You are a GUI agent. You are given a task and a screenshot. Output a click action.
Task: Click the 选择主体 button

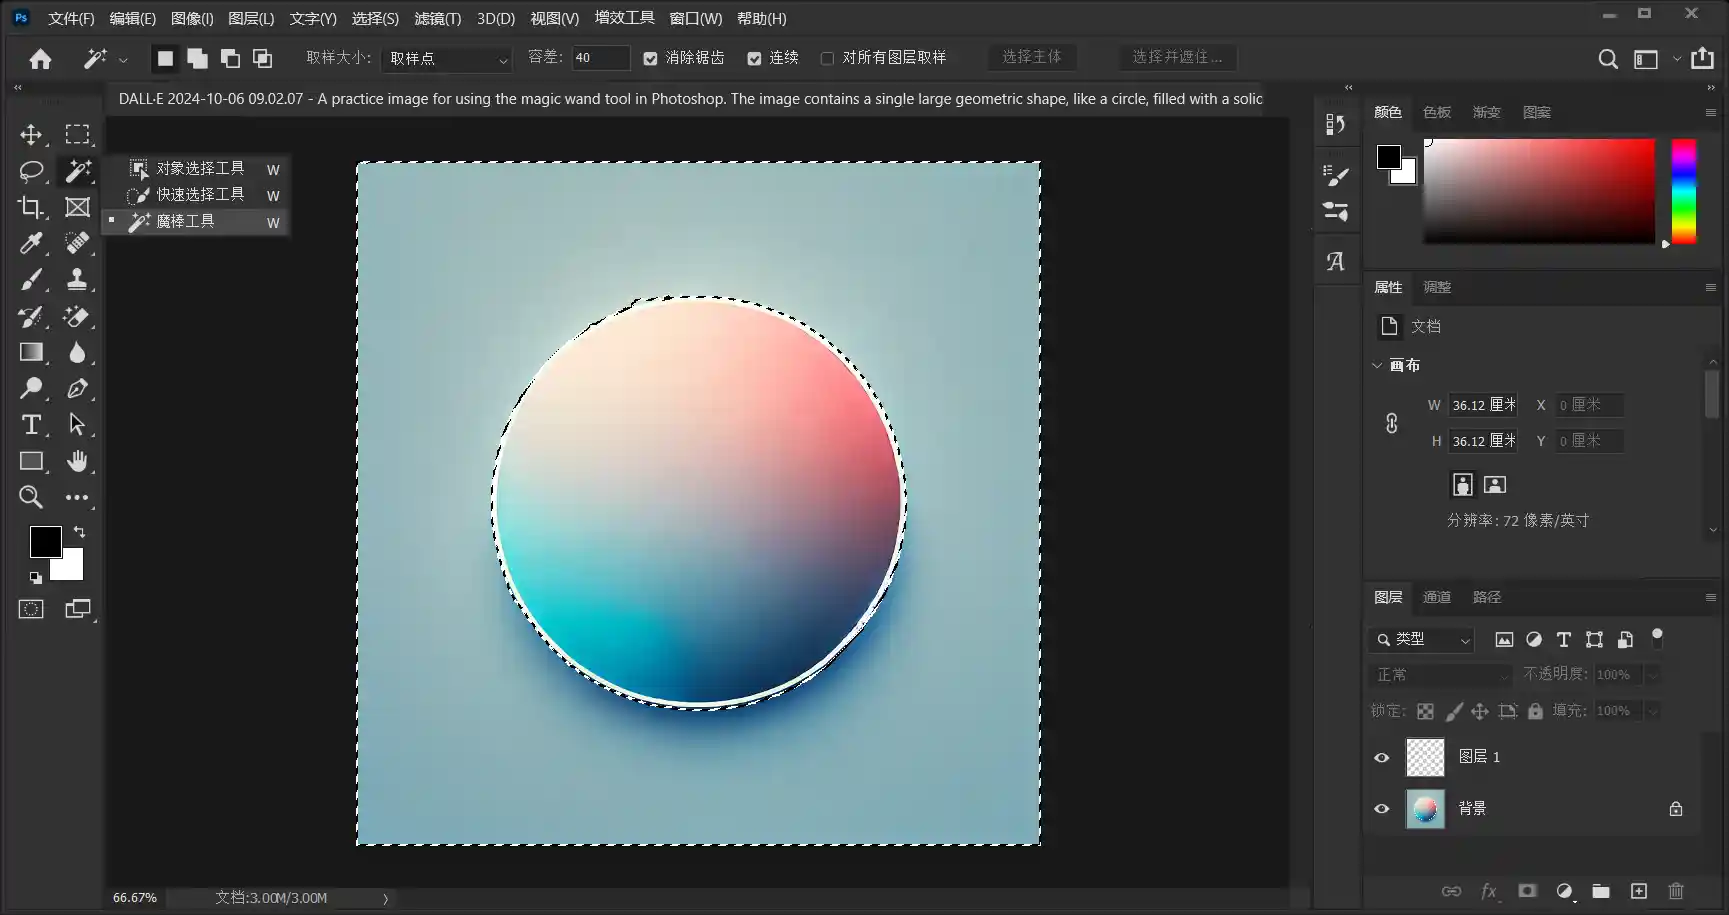click(x=1032, y=58)
